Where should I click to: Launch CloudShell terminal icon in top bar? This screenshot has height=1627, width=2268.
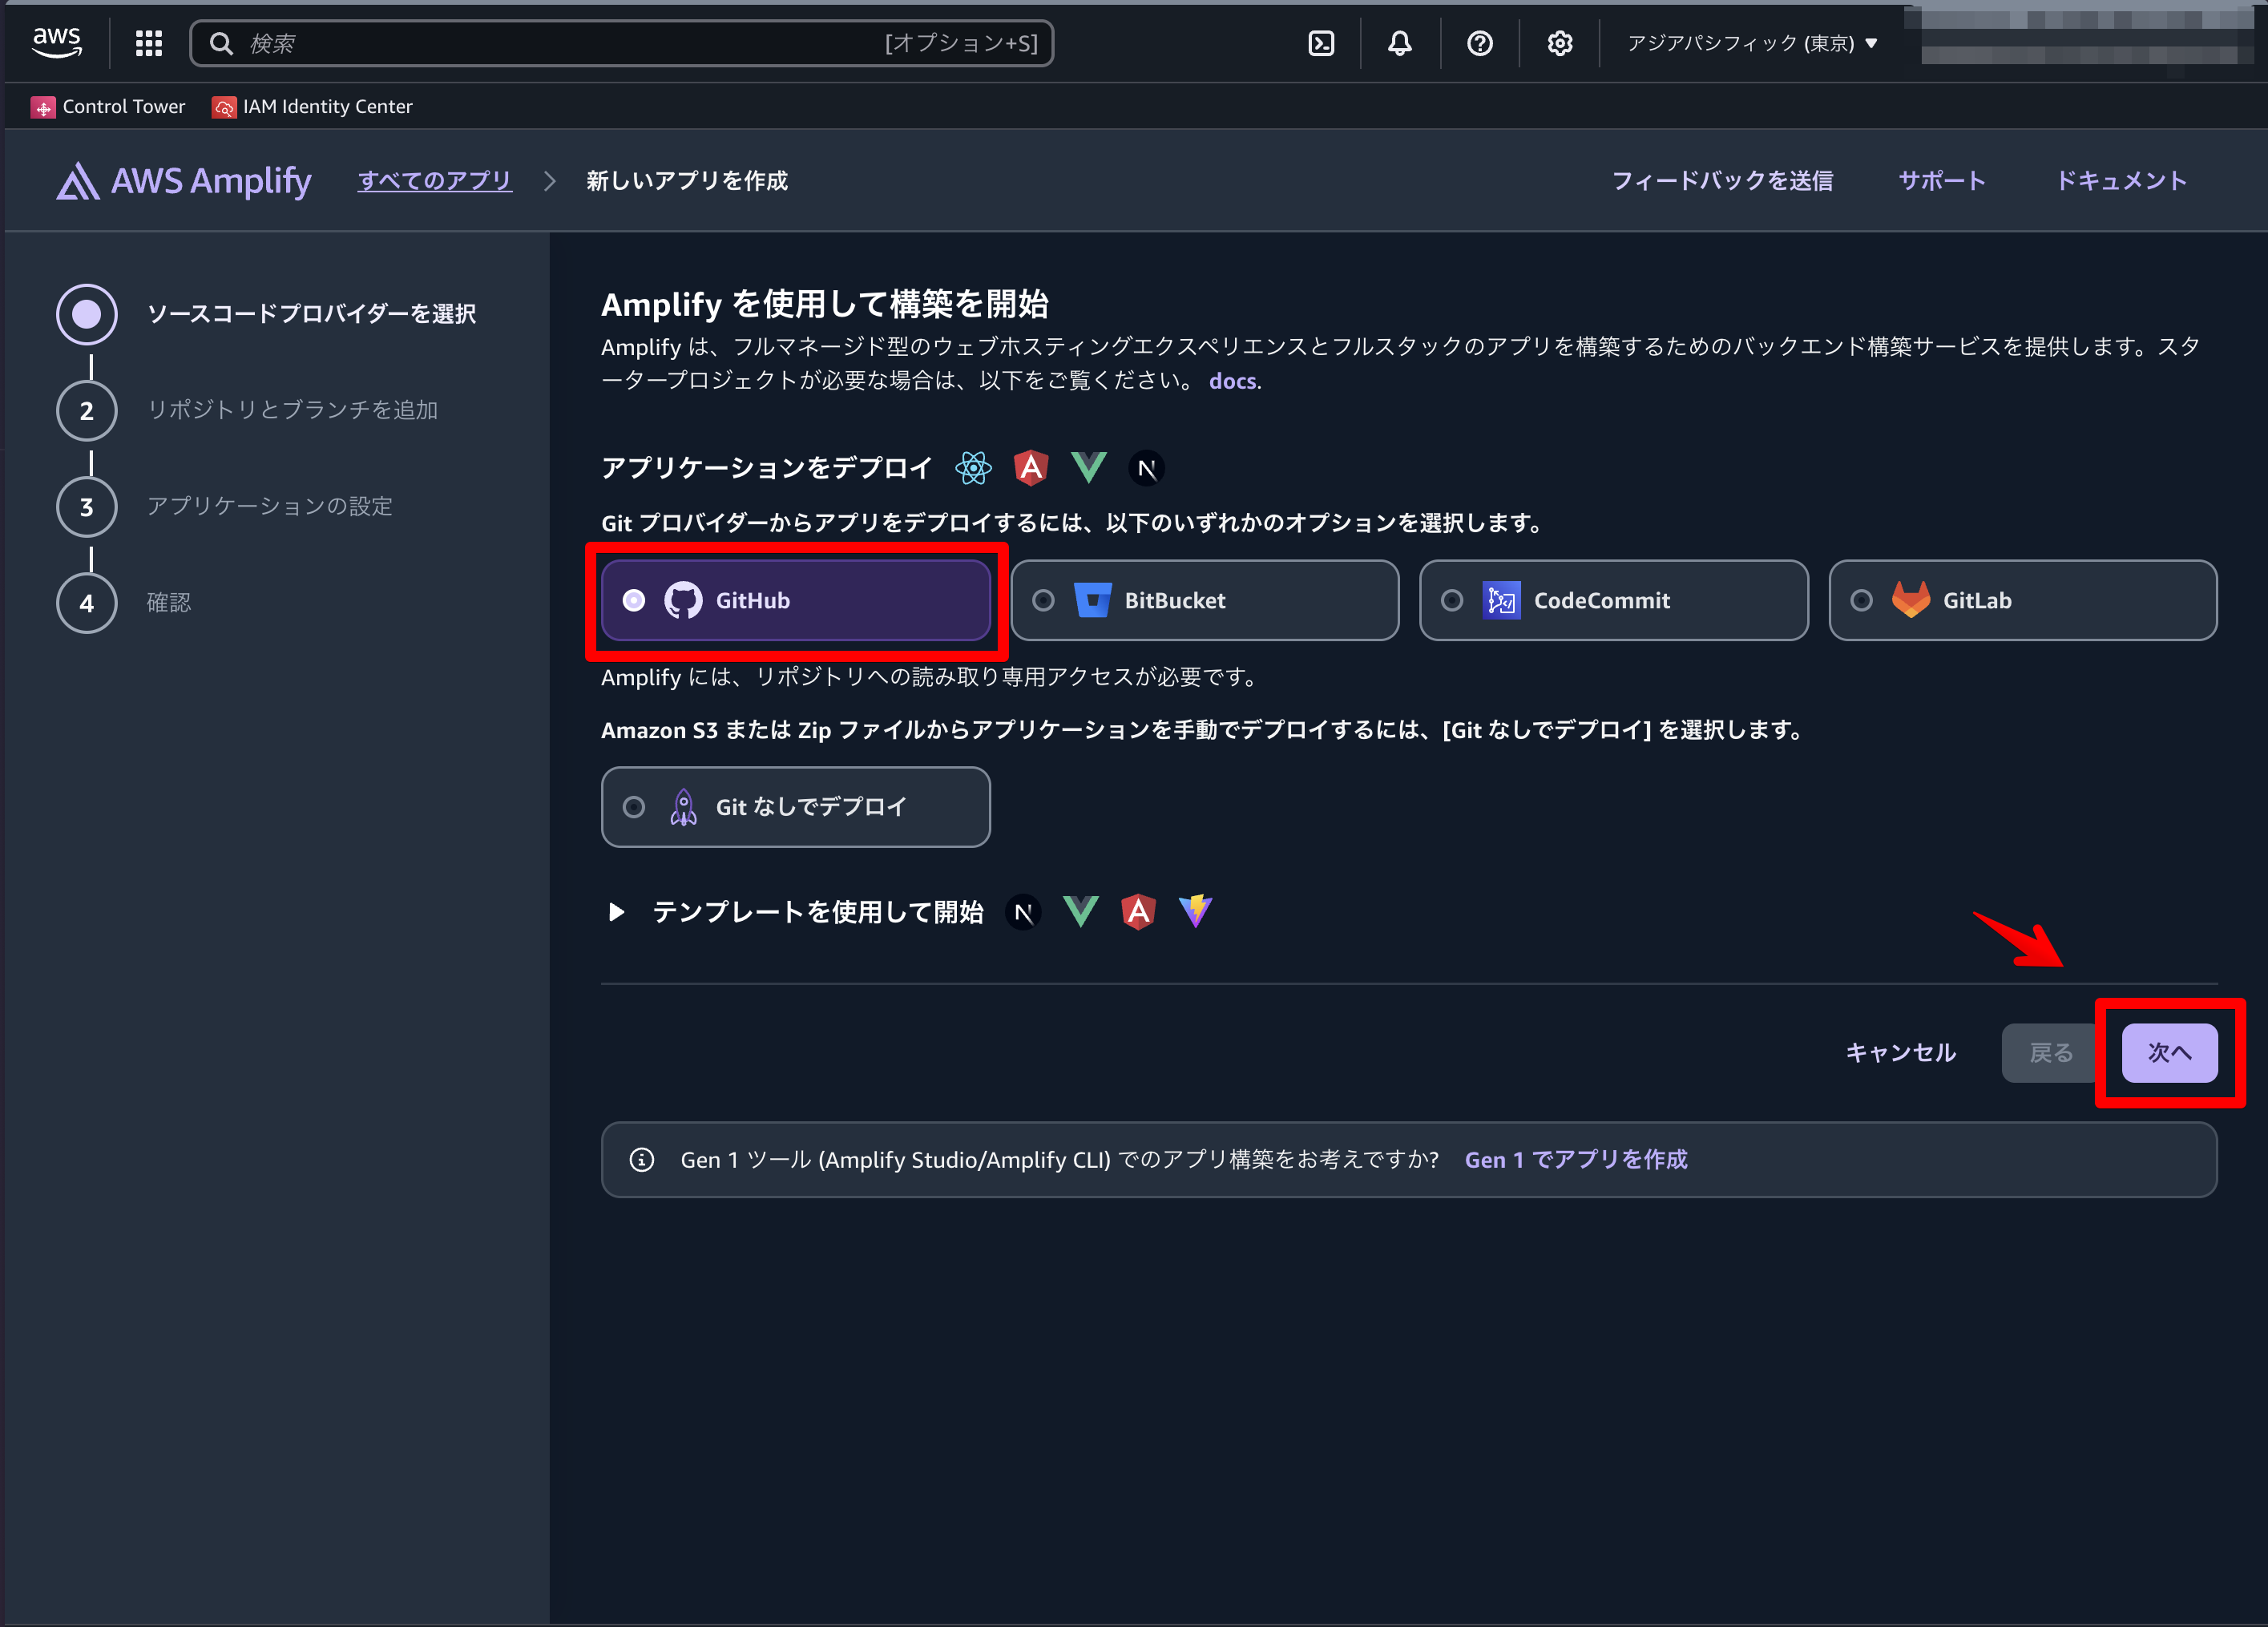[1321, 43]
